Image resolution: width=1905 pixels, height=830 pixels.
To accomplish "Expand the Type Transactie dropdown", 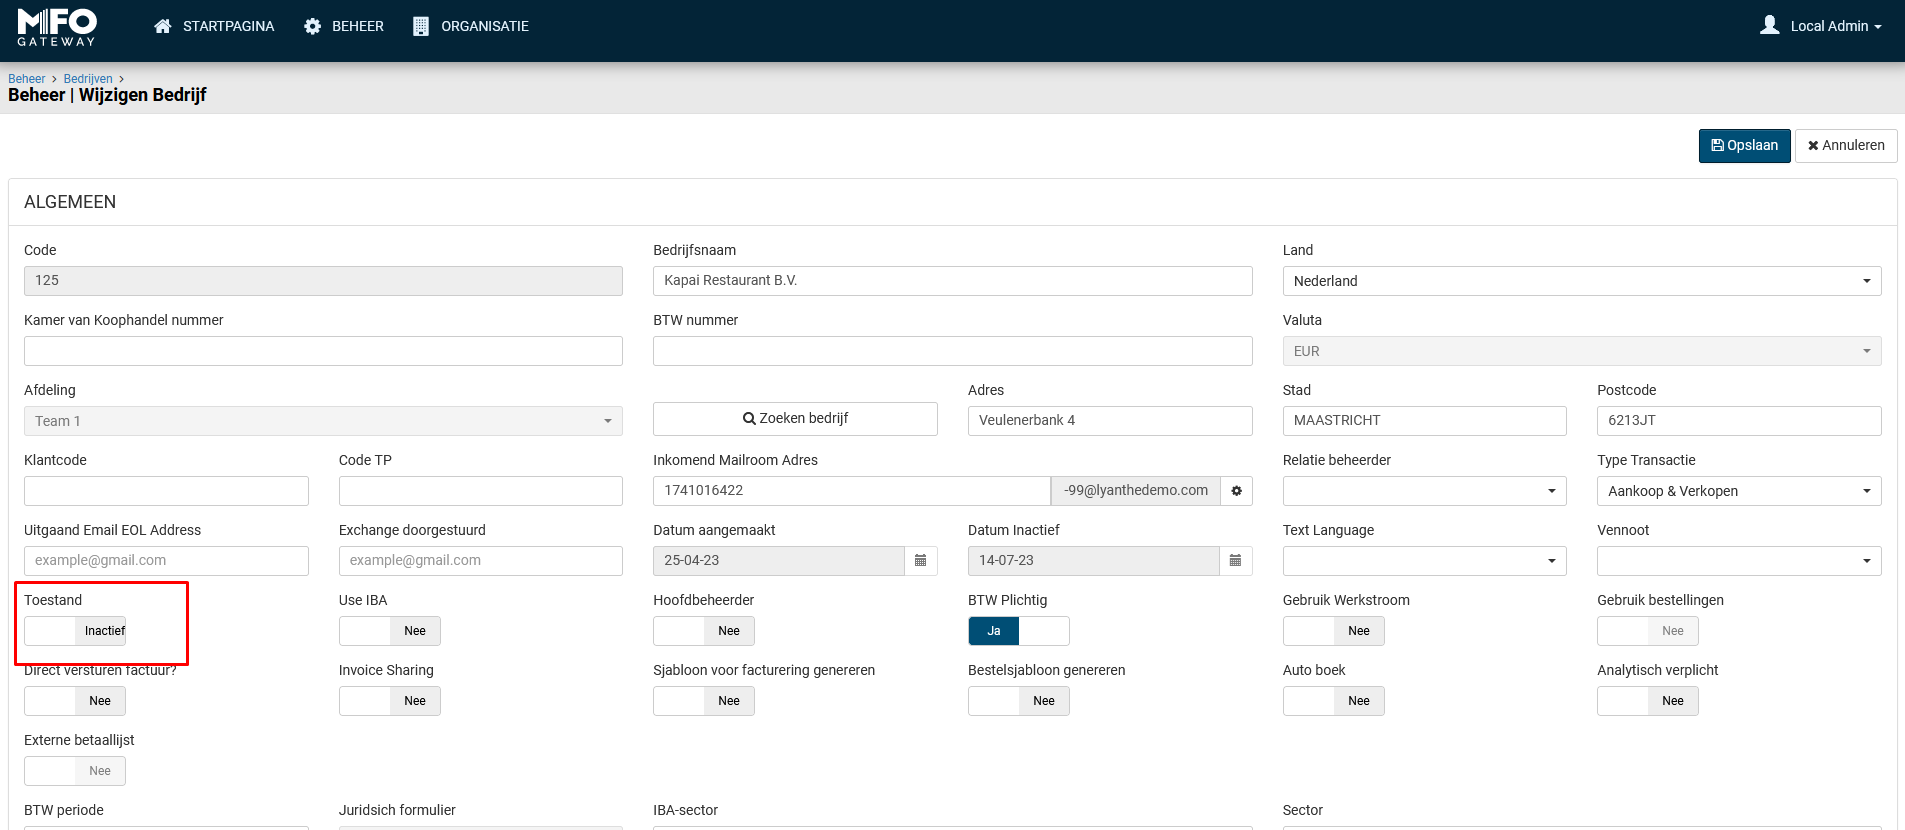I will [1738, 491].
